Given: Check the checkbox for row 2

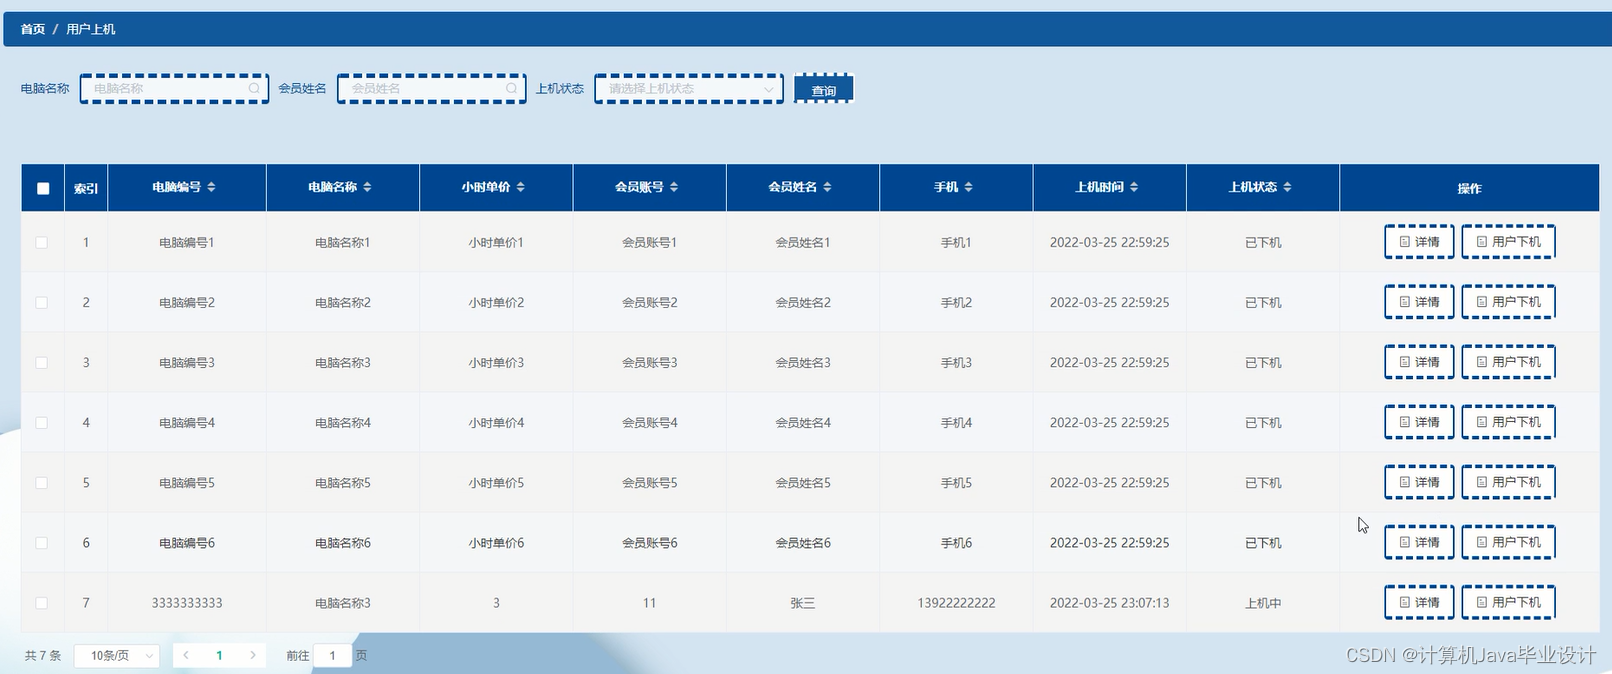Looking at the screenshot, I should 42,302.
